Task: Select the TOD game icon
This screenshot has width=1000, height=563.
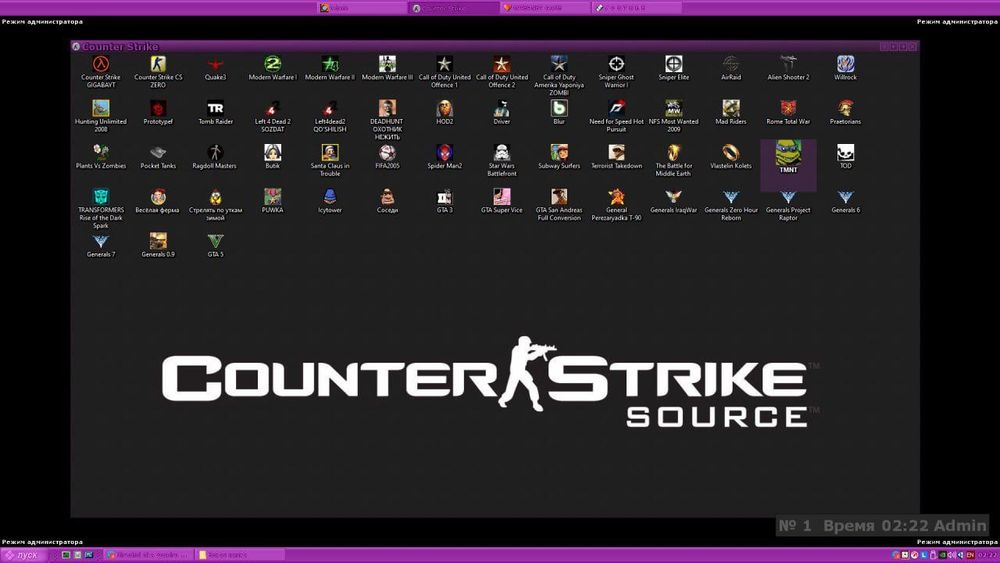Action: pos(846,153)
